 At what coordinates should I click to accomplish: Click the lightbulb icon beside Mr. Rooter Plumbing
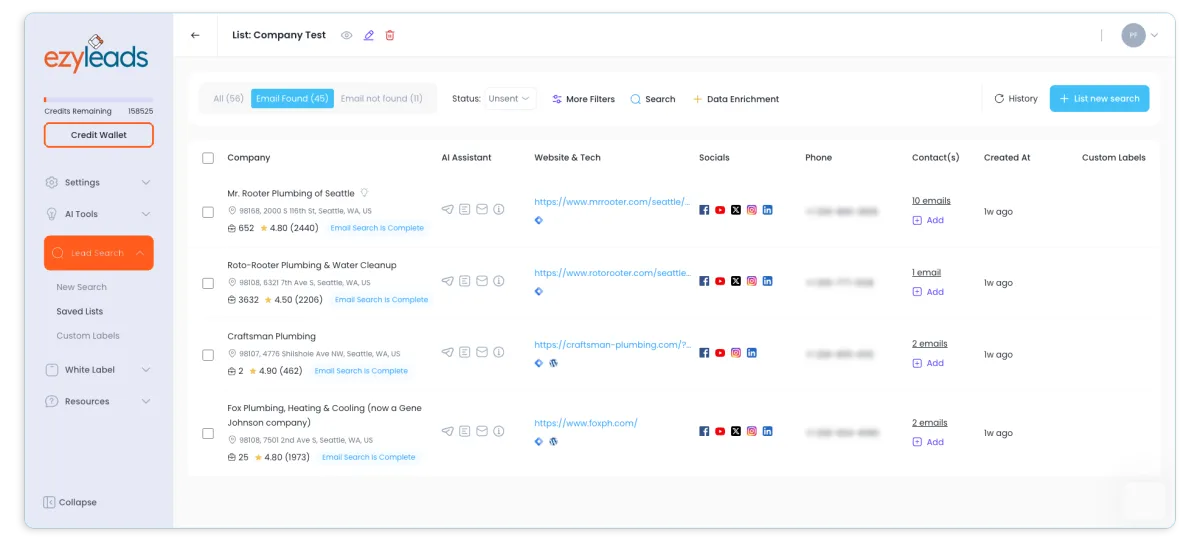[x=364, y=193]
